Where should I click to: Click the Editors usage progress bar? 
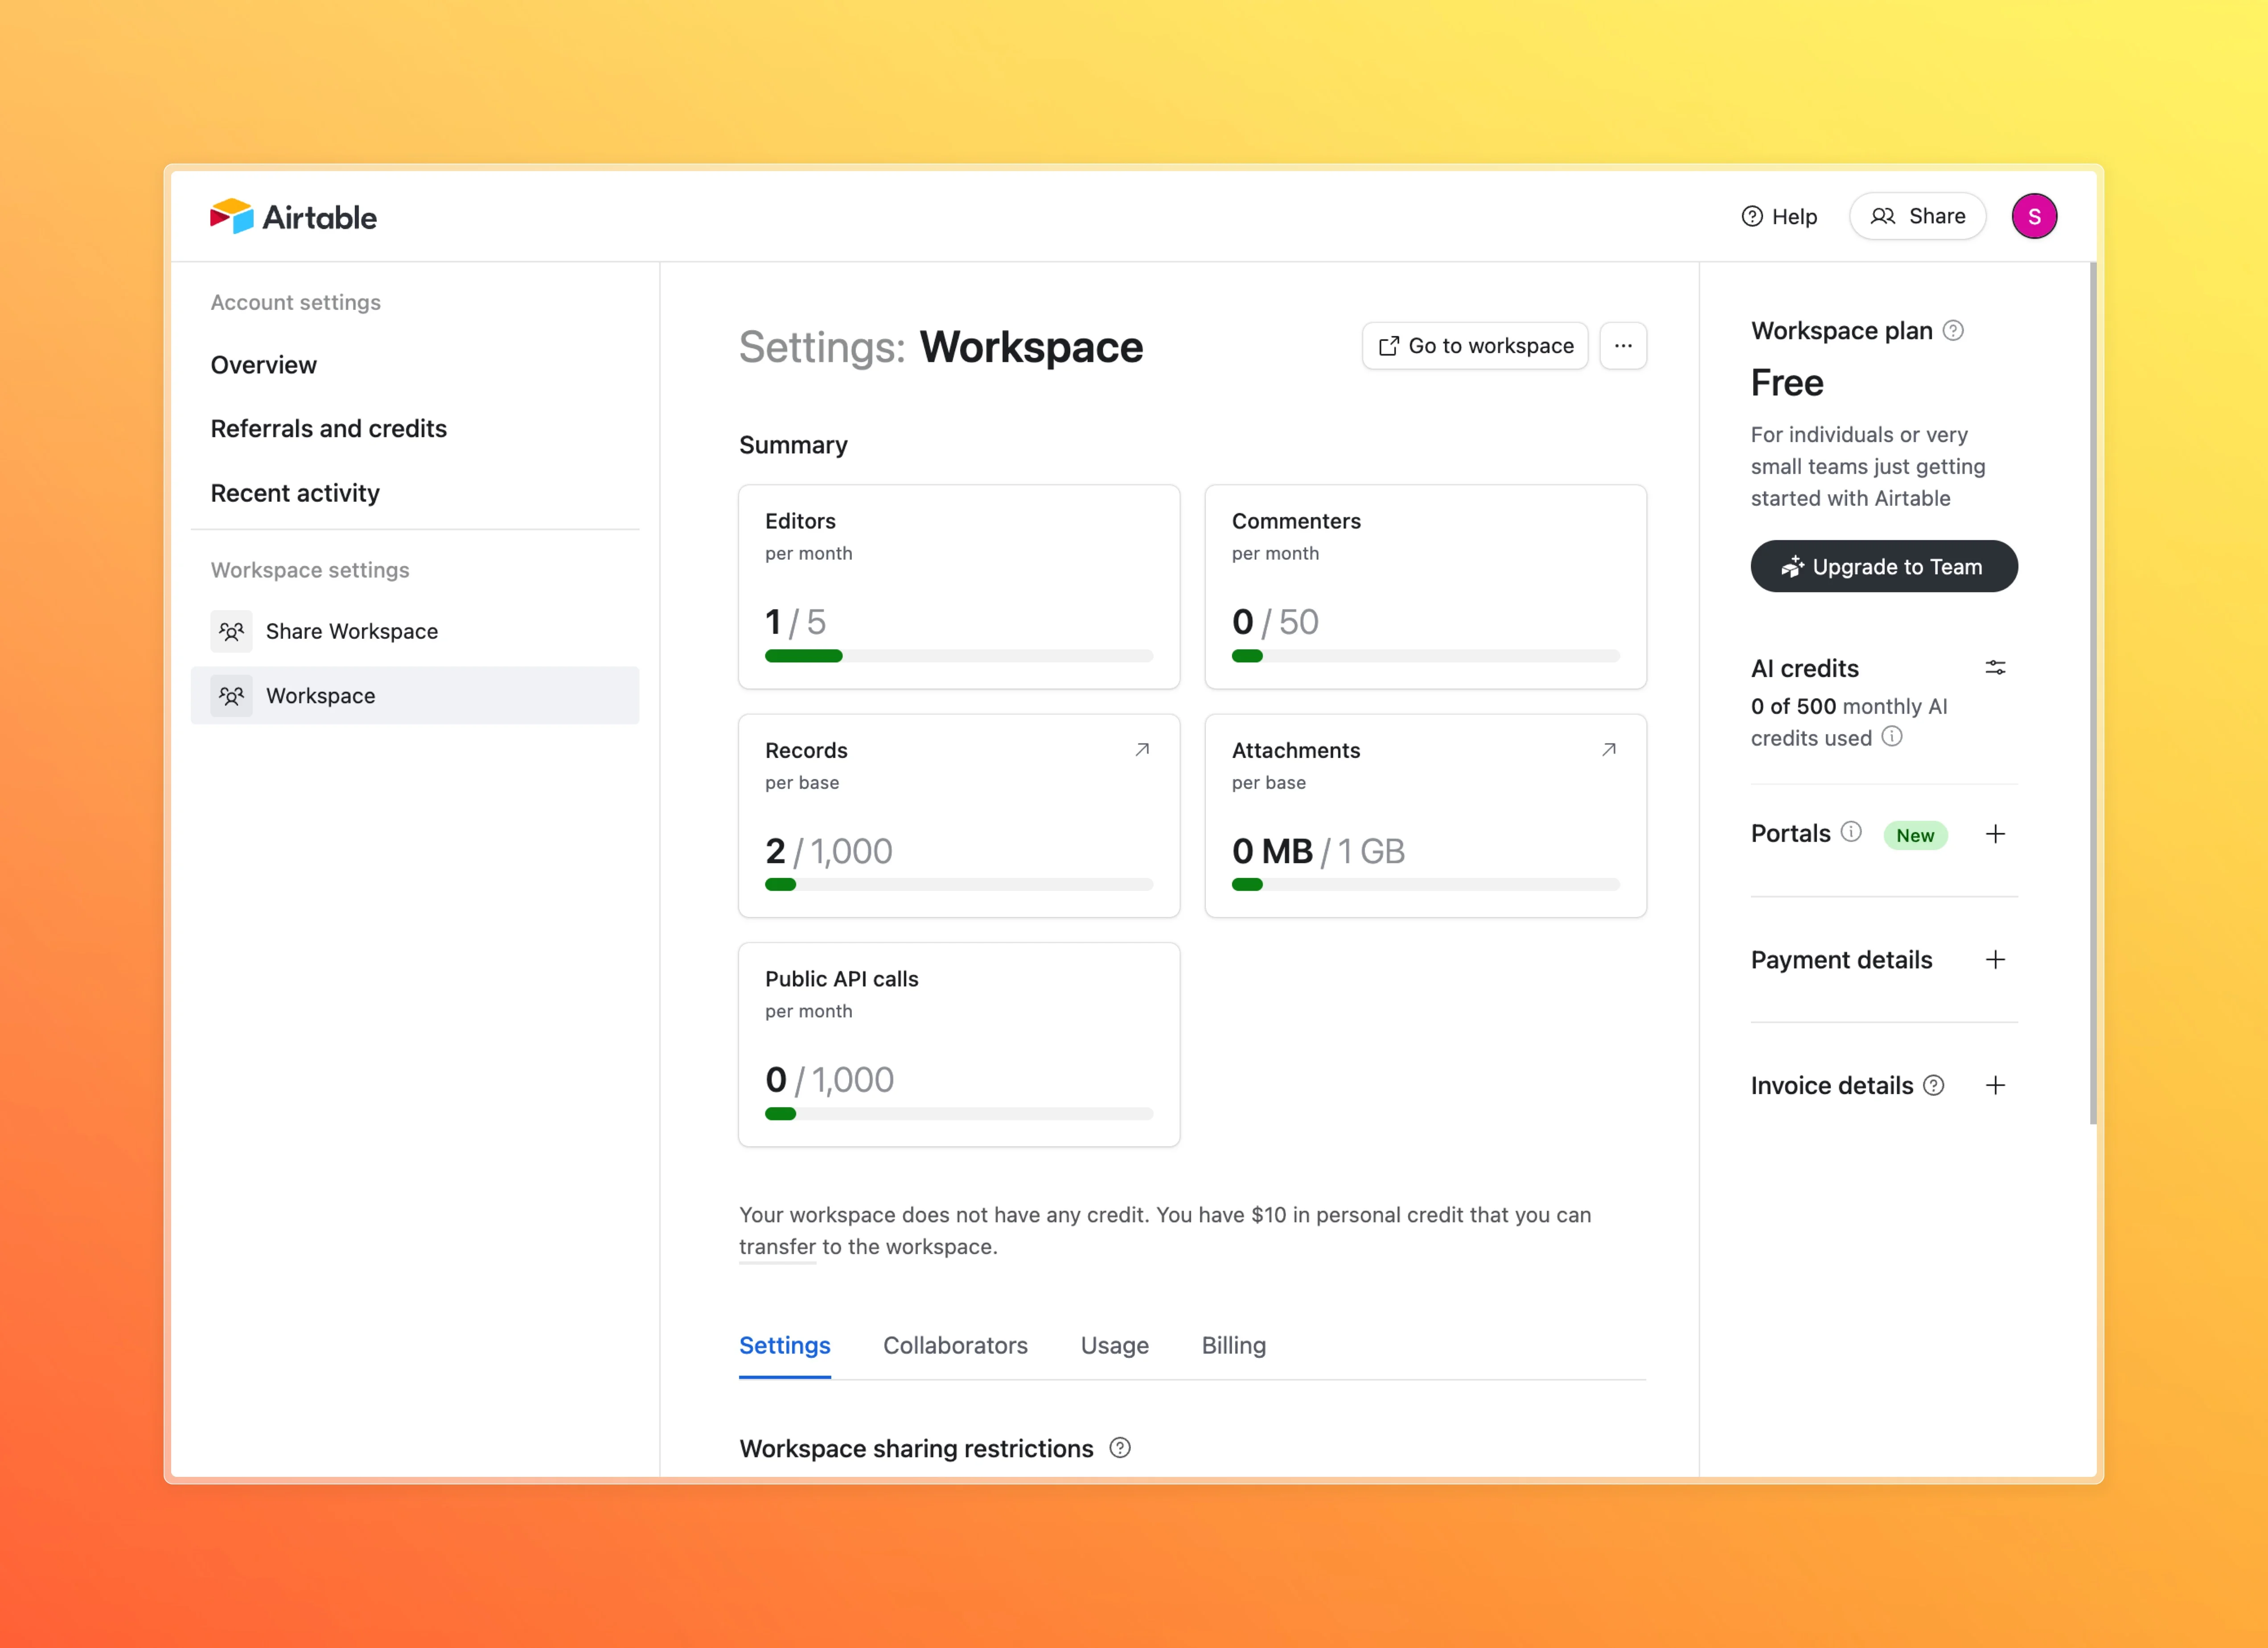pos(958,656)
